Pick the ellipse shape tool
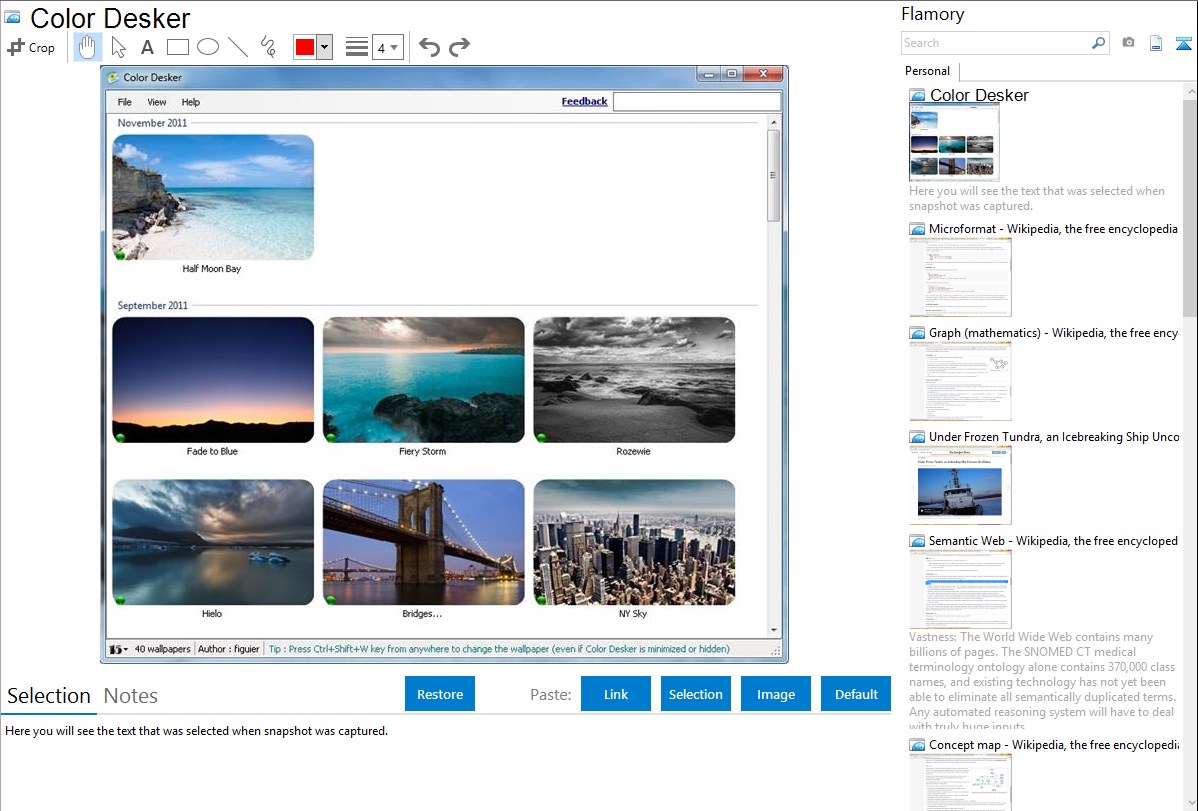This screenshot has height=811, width=1198. pos(208,47)
